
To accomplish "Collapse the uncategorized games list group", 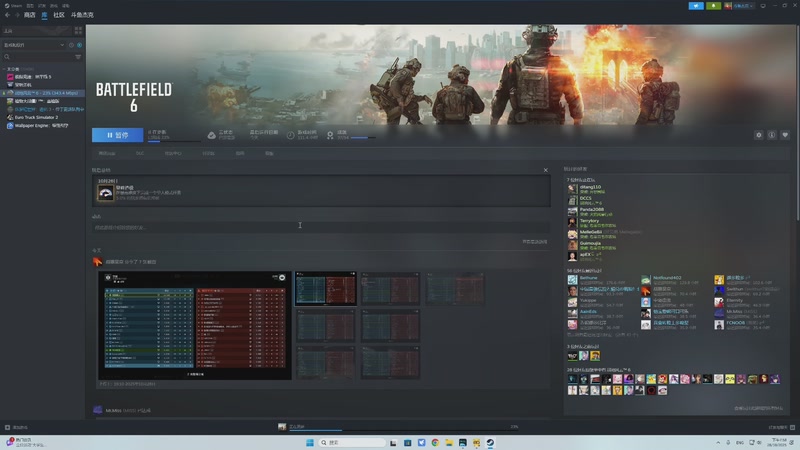I will 4,69.
